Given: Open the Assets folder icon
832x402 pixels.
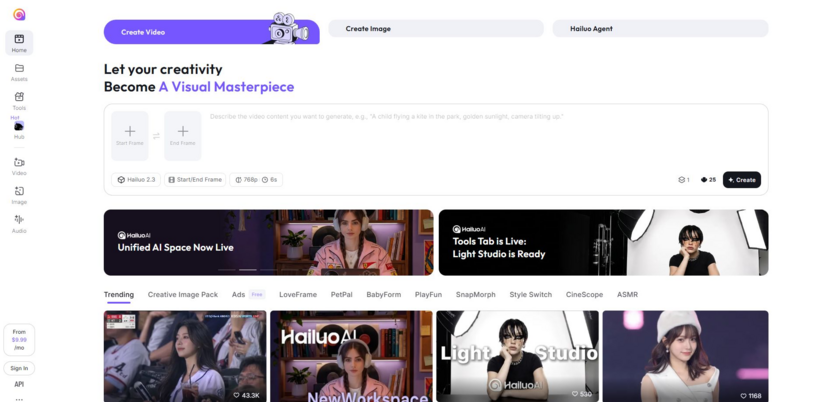Looking at the screenshot, I should [x=19, y=68].
